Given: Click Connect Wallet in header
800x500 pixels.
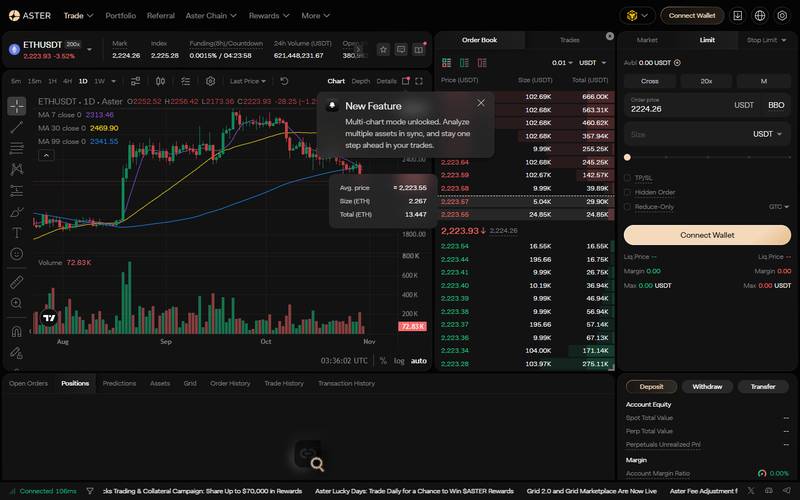Looking at the screenshot, I should pyautogui.click(x=692, y=15).
